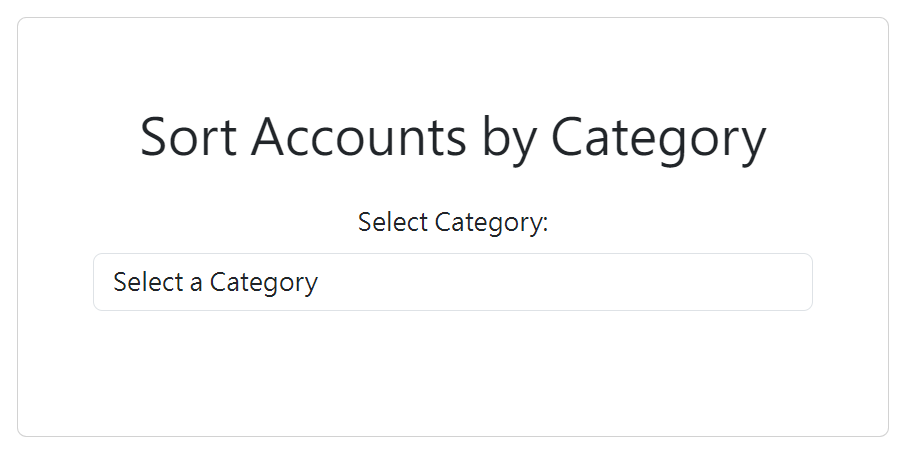Click the "Sort Accounts by Category" heading
Viewport: 923px width, 470px height.
pyautogui.click(x=453, y=137)
